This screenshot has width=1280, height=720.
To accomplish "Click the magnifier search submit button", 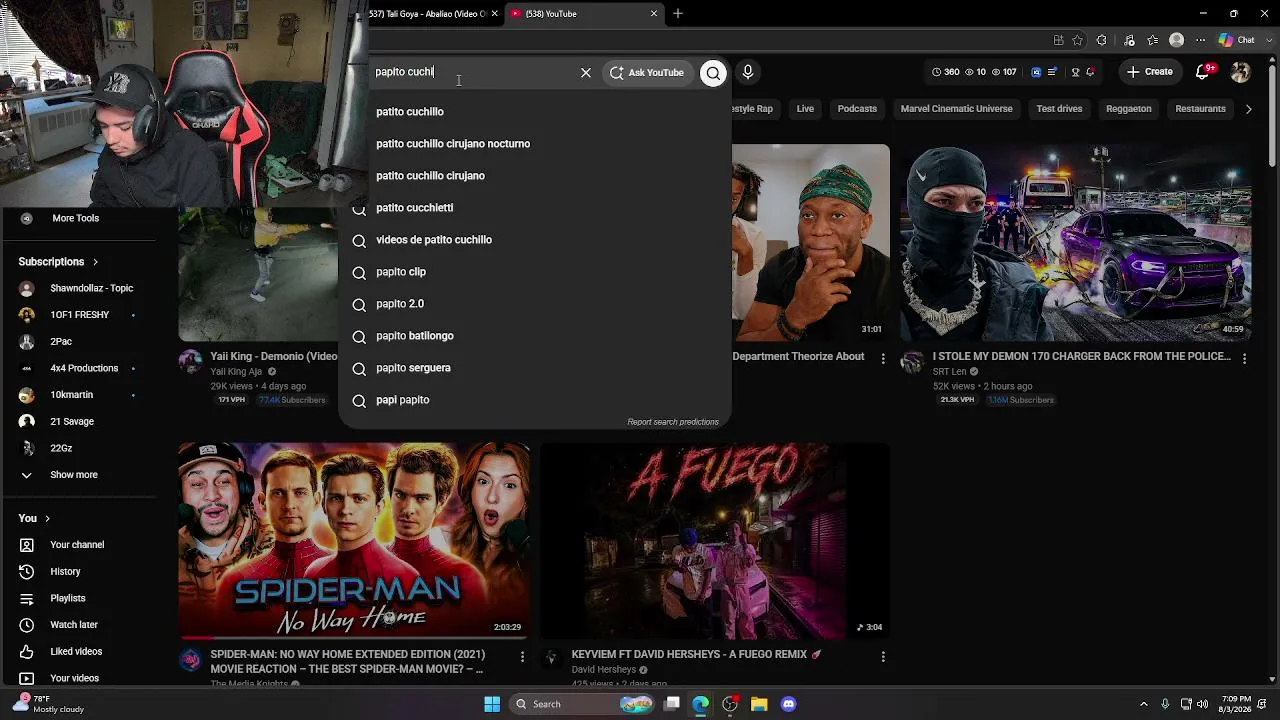I will point(713,72).
